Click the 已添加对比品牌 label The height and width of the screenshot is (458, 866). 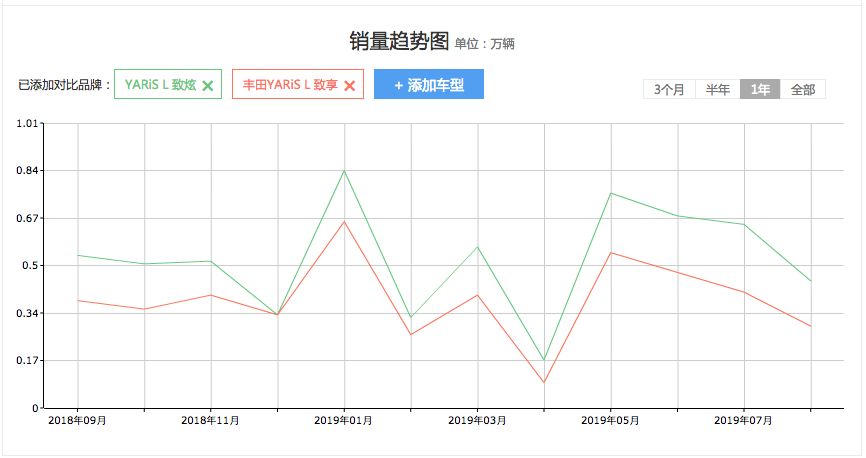65,85
